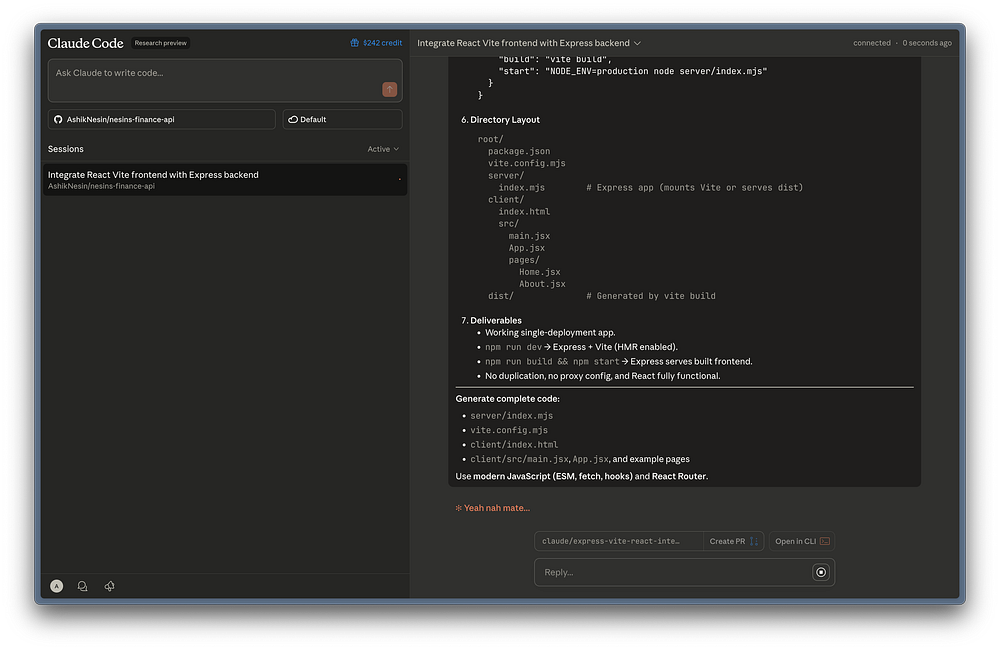This screenshot has height=650, width=1000.
Task: Click the terminal icon on Open in CLI
Action: click(x=824, y=541)
